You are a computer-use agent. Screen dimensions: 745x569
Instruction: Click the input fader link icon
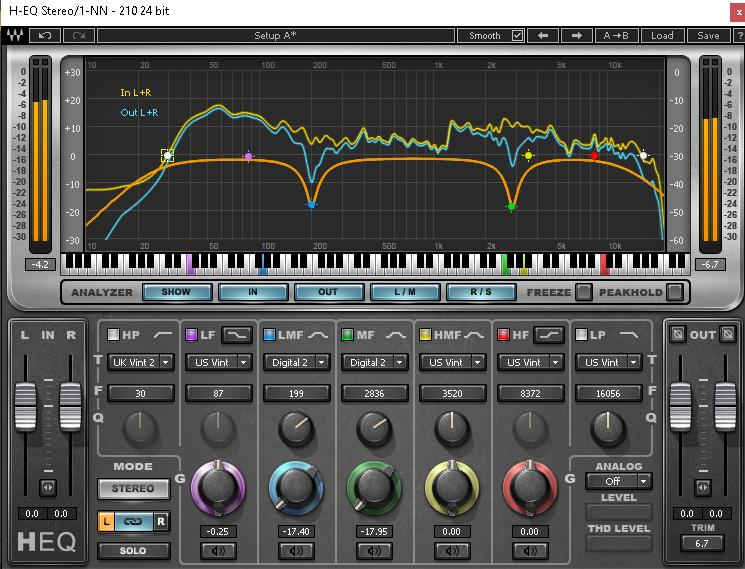[48, 488]
